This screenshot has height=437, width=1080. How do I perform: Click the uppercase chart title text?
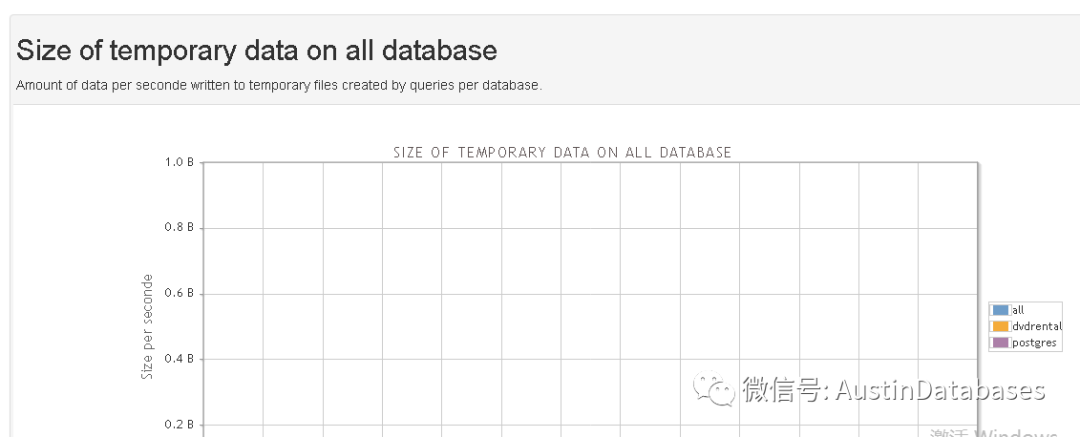pos(562,153)
